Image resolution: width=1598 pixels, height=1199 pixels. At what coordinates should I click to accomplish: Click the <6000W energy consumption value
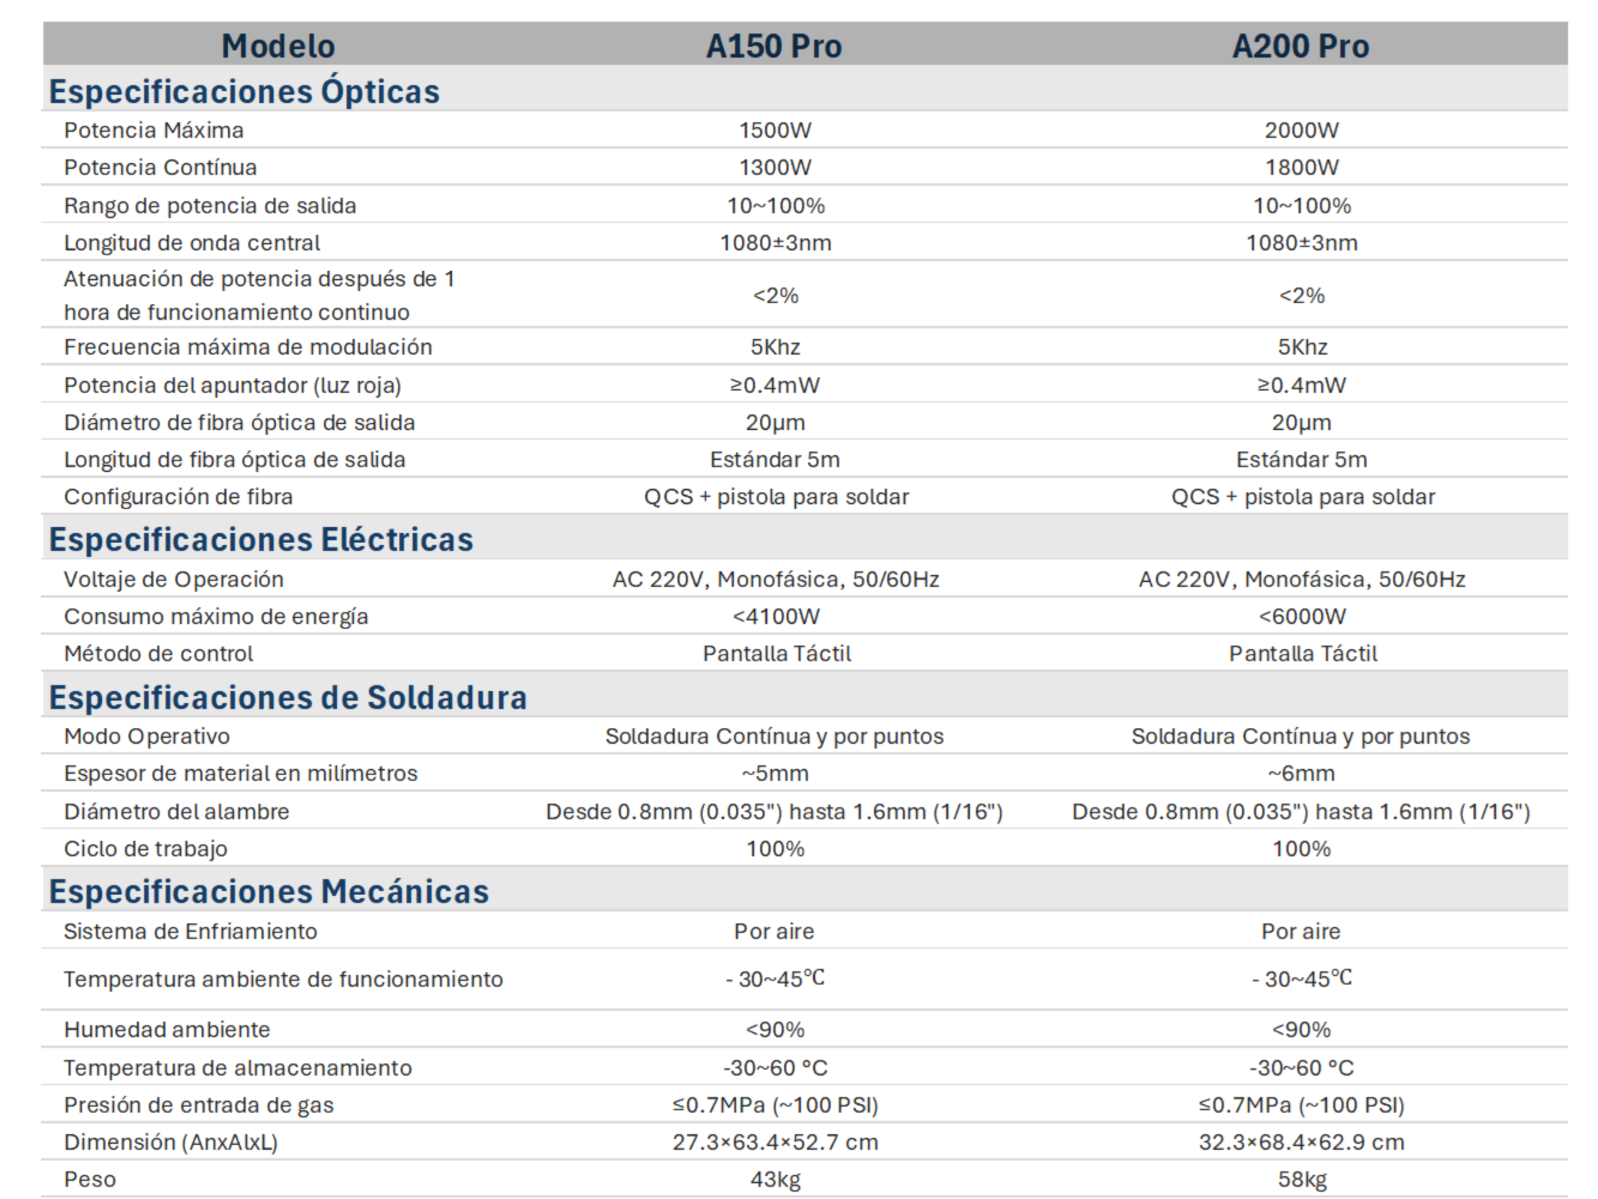(x=1302, y=616)
